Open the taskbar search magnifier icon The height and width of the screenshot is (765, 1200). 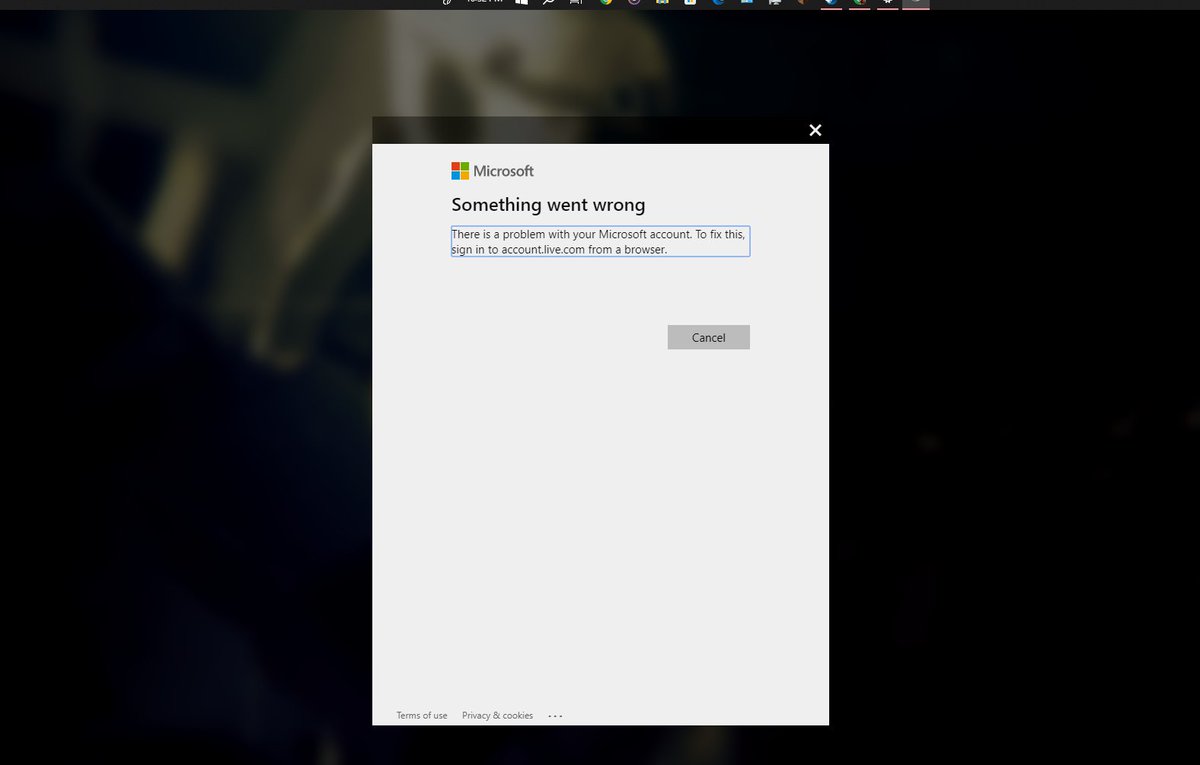(549, 3)
